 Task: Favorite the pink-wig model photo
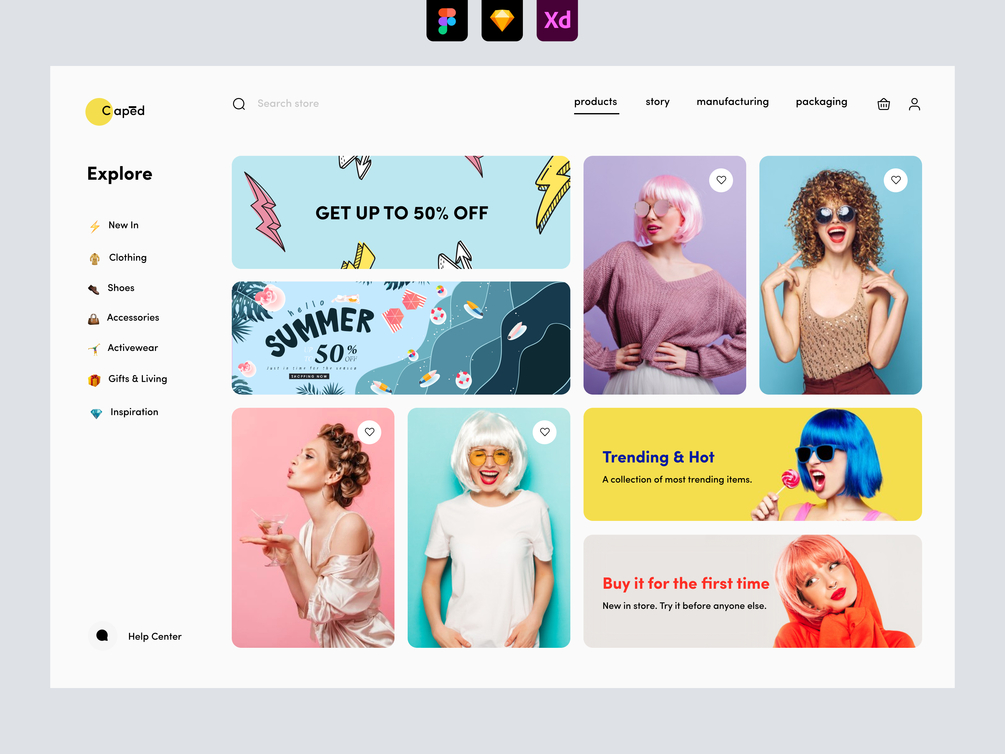pyautogui.click(x=721, y=180)
